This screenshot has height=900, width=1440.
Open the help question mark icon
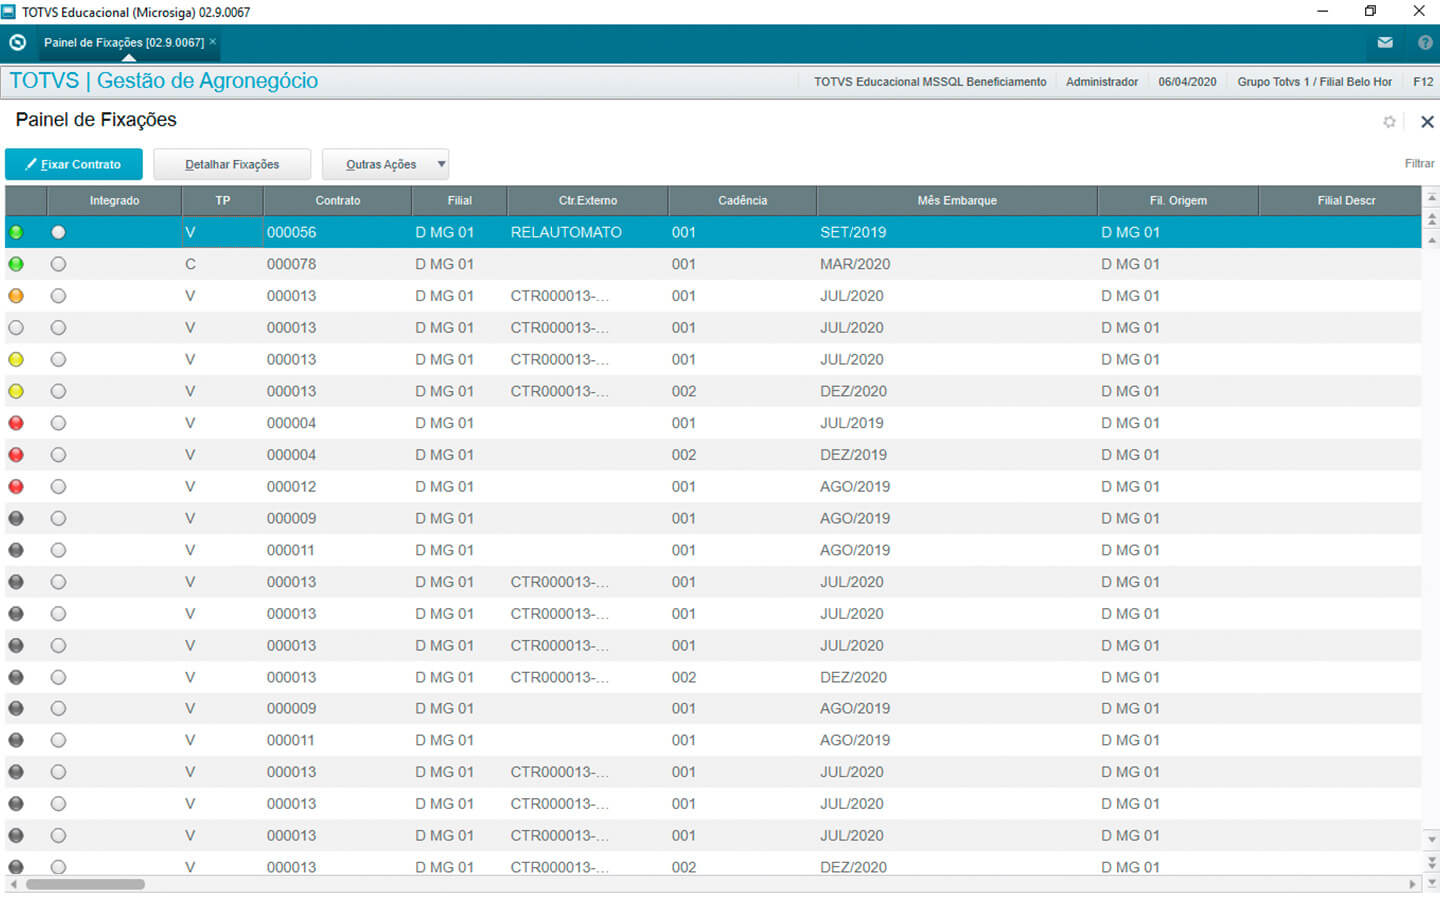1425,43
